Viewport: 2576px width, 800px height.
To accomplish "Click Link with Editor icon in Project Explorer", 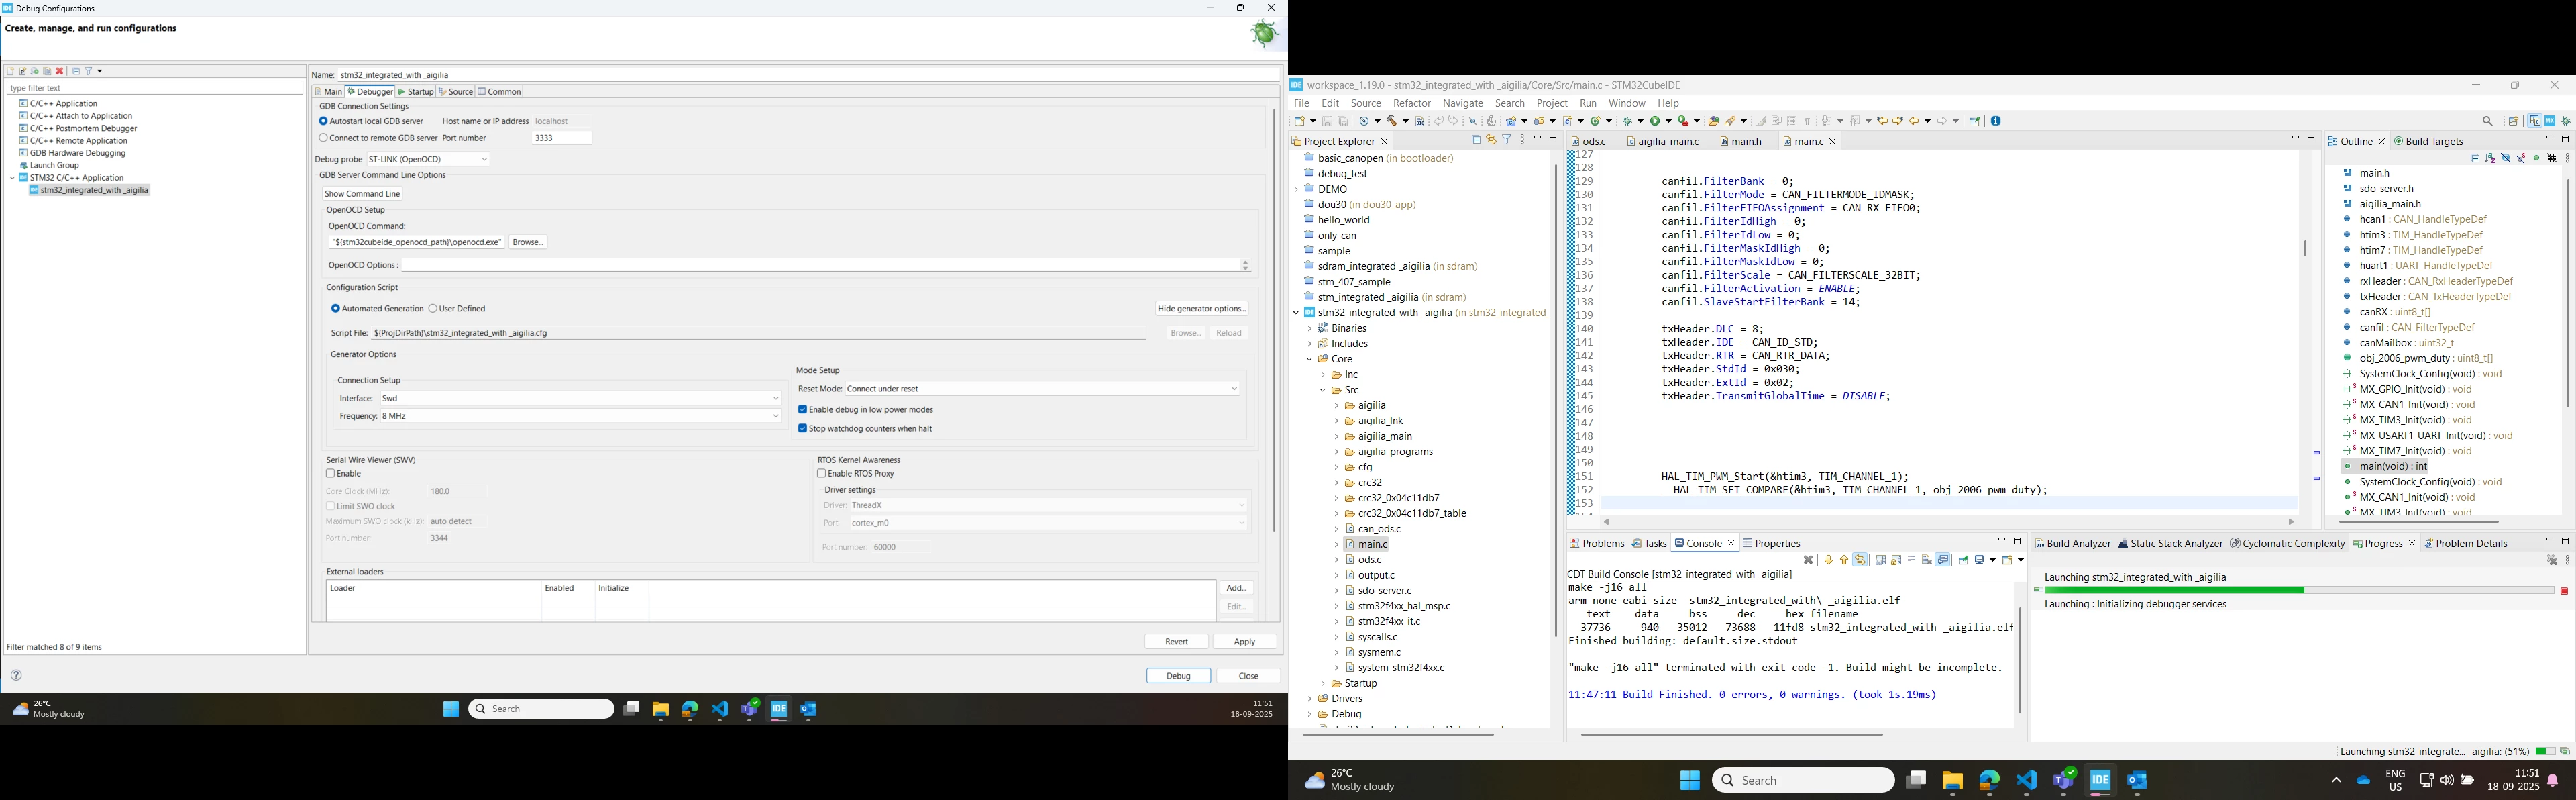I will (1491, 140).
